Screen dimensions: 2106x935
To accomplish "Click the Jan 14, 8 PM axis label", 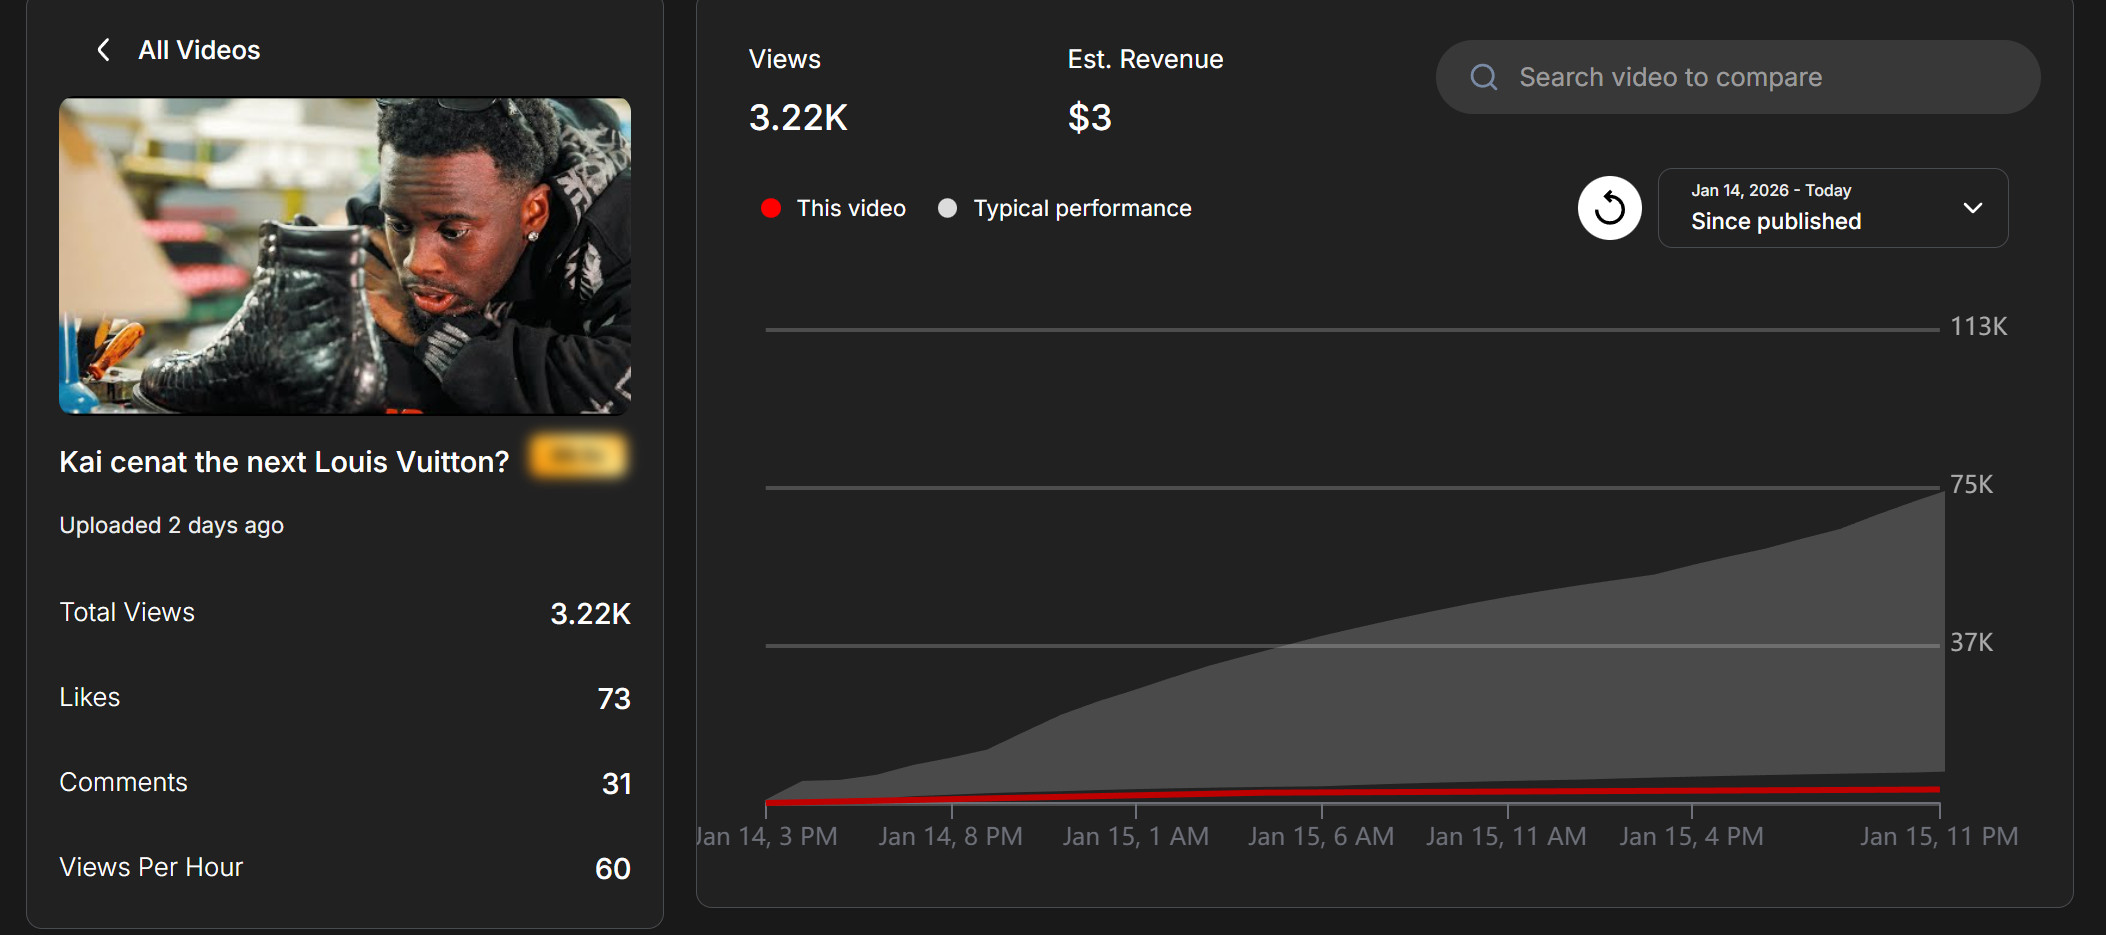I will pyautogui.click(x=950, y=837).
